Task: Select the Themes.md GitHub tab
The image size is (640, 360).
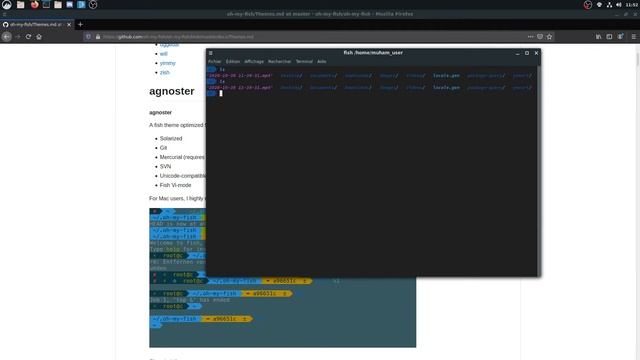Action: pos(37,24)
